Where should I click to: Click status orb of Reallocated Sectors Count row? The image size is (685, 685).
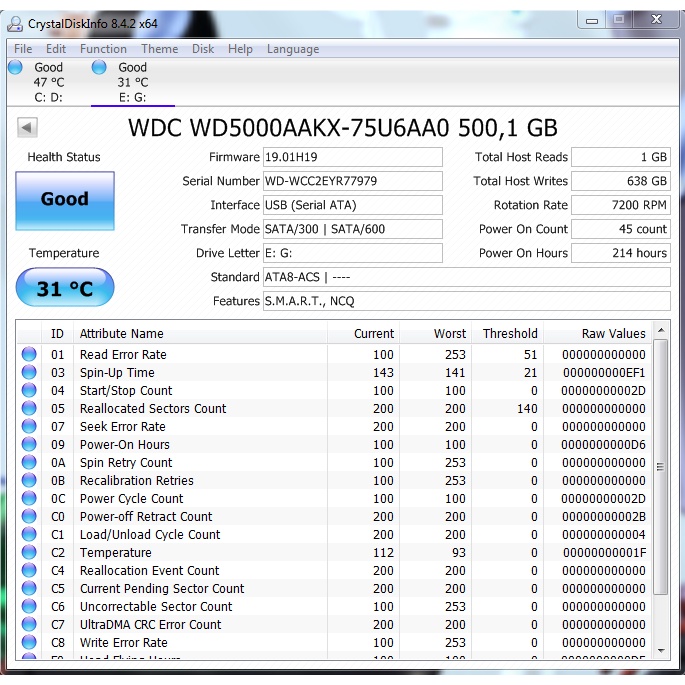(x=29, y=408)
